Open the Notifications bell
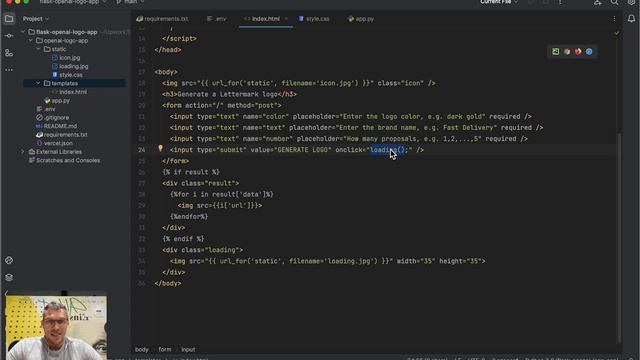The width and height of the screenshot is (640, 360). (631, 19)
